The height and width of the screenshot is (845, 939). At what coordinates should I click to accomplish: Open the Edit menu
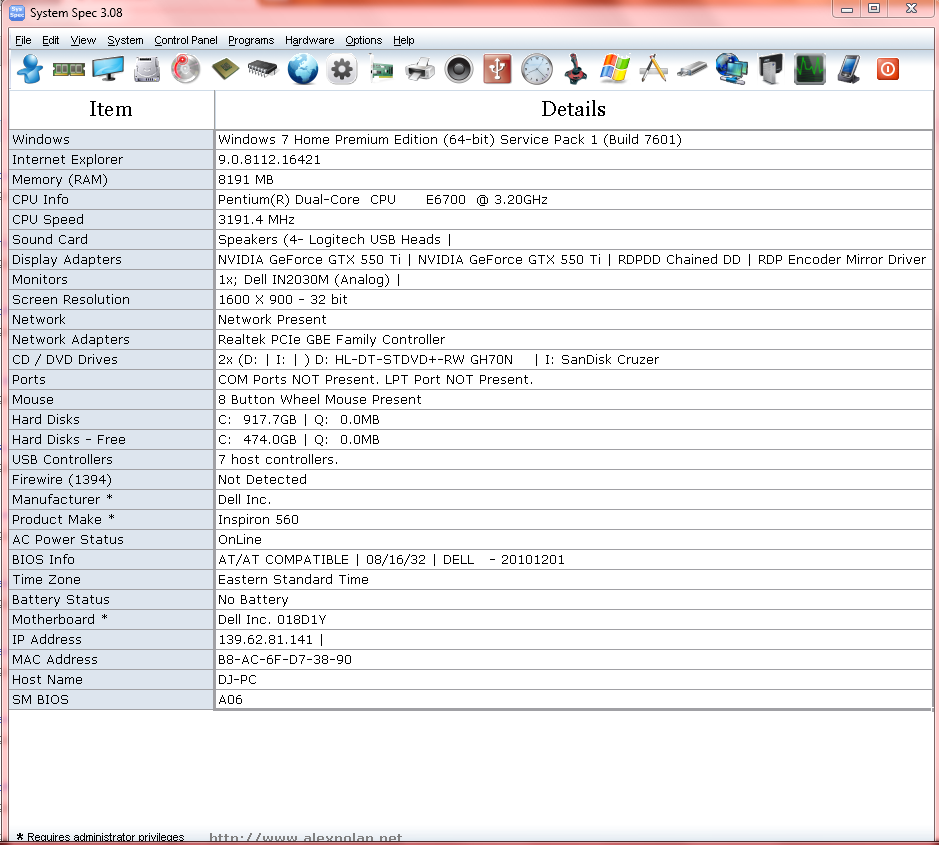[50, 40]
